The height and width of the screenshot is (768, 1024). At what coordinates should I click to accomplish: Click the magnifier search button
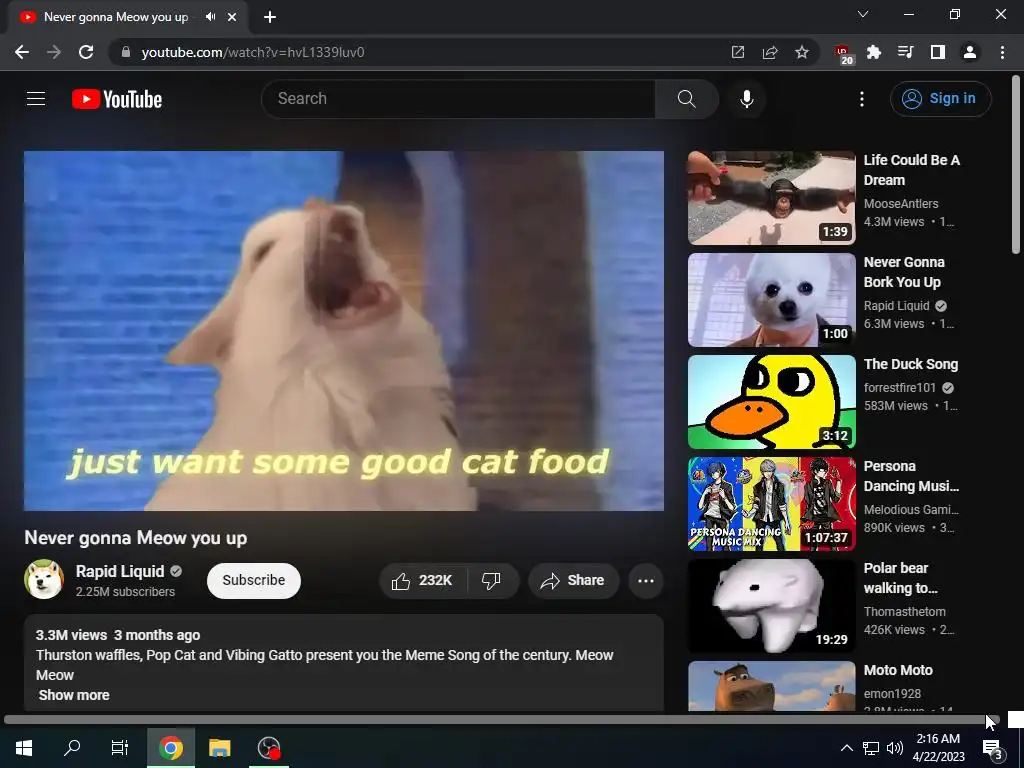(686, 99)
